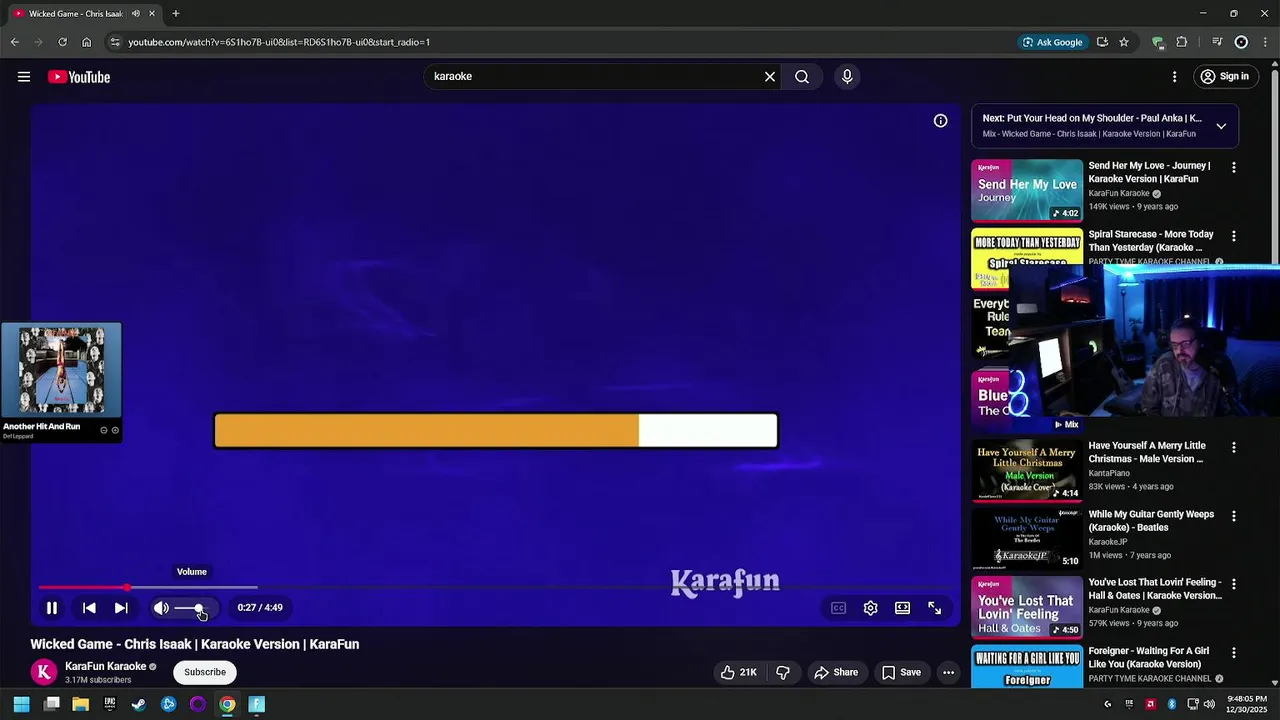This screenshot has height=720, width=1280.
Task: Subscribe to KaraFun Karaoke
Action: pyautogui.click(x=205, y=672)
